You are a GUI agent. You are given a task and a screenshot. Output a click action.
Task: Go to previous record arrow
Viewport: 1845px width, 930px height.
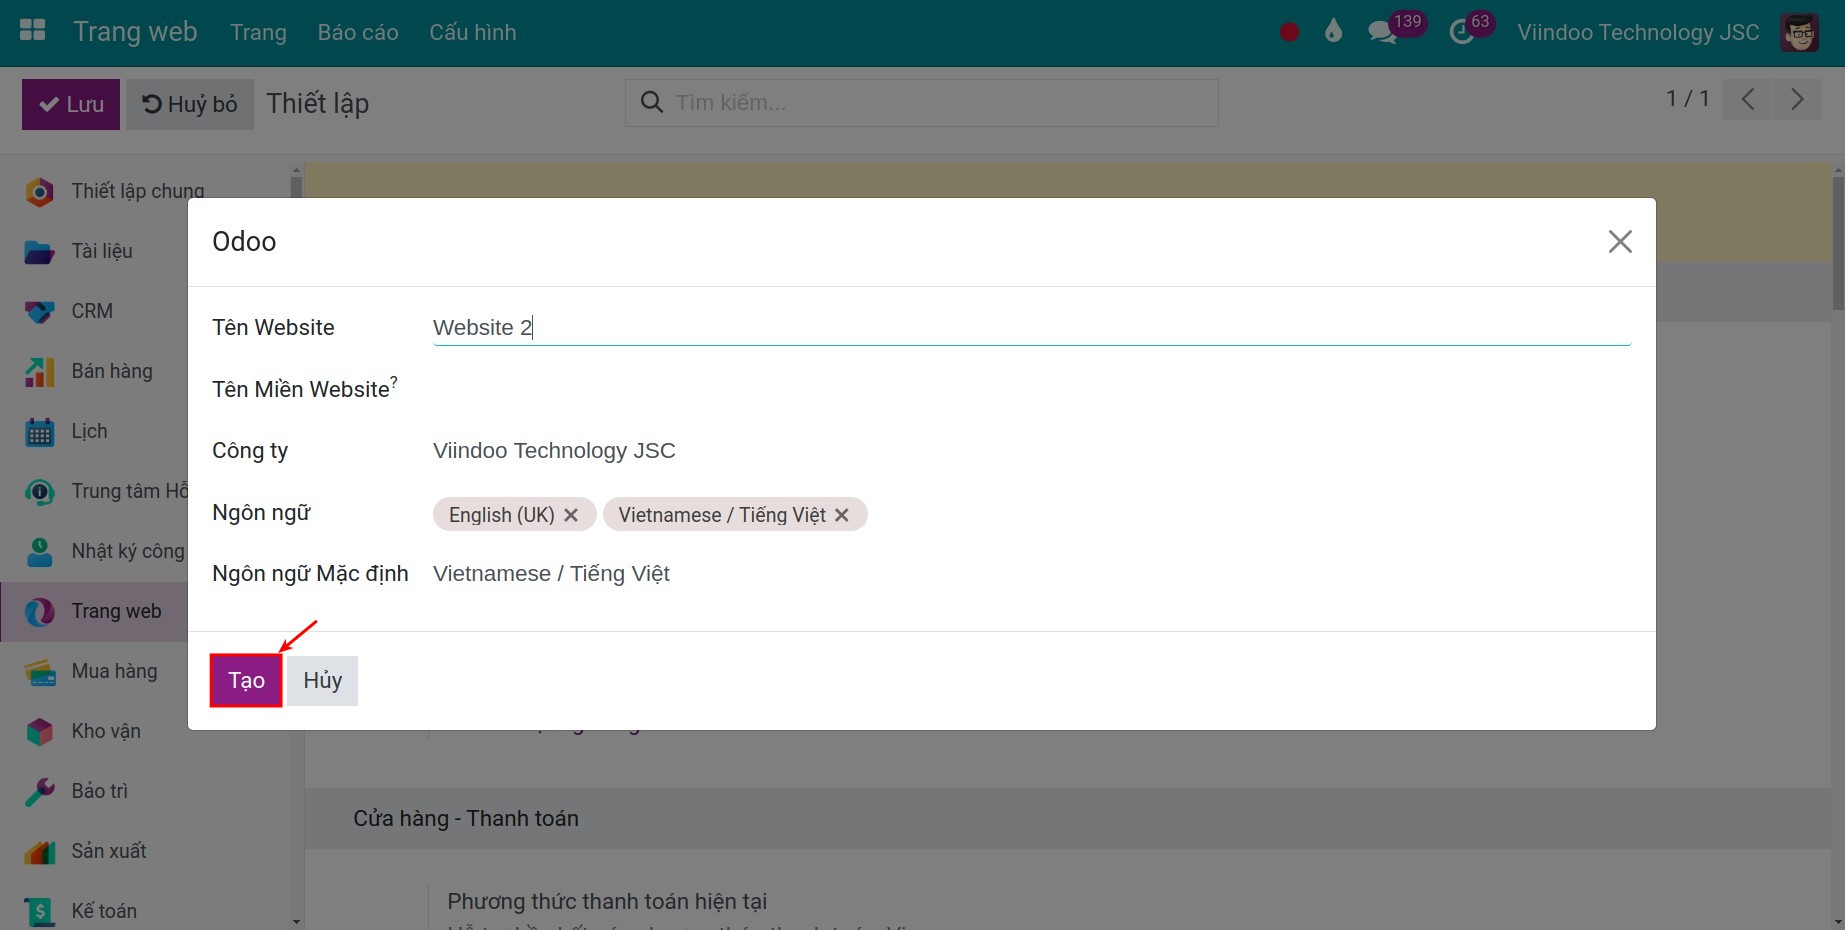[x=1748, y=99]
